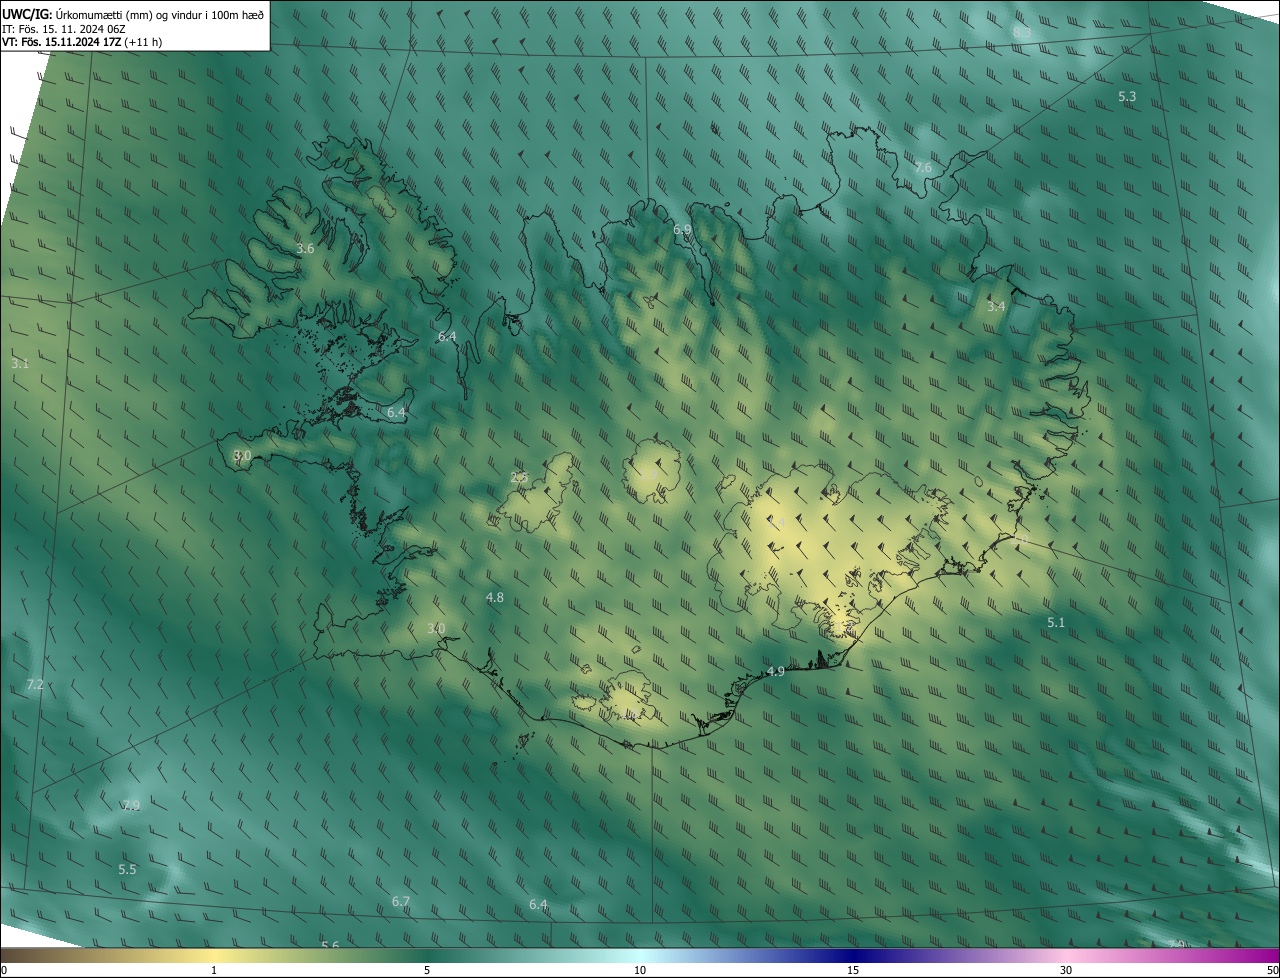Select the initial time line "IT: Fös. 15. 11. 2024 06Z"
This screenshot has height=978, width=1280.
click(x=63, y=28)
